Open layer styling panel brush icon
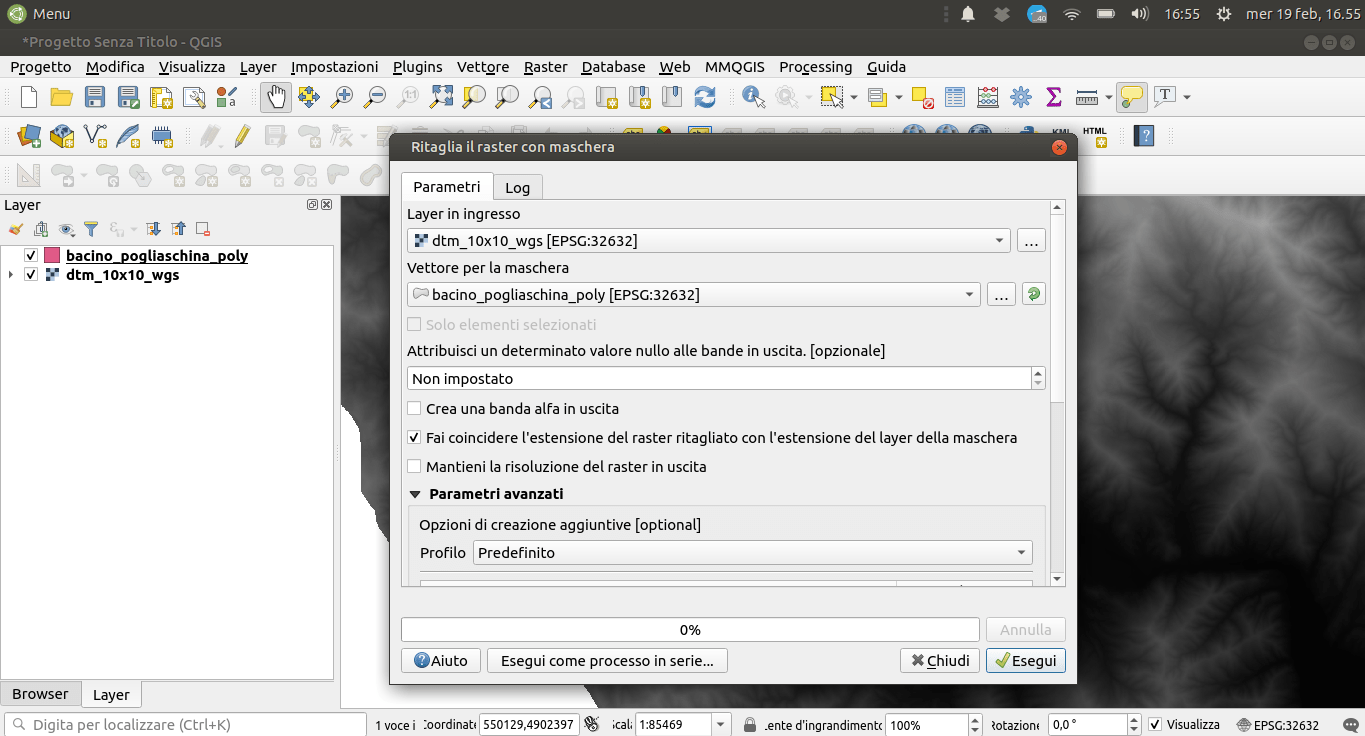The width and height of the screenshot is (1365, 736). point(16,229)
